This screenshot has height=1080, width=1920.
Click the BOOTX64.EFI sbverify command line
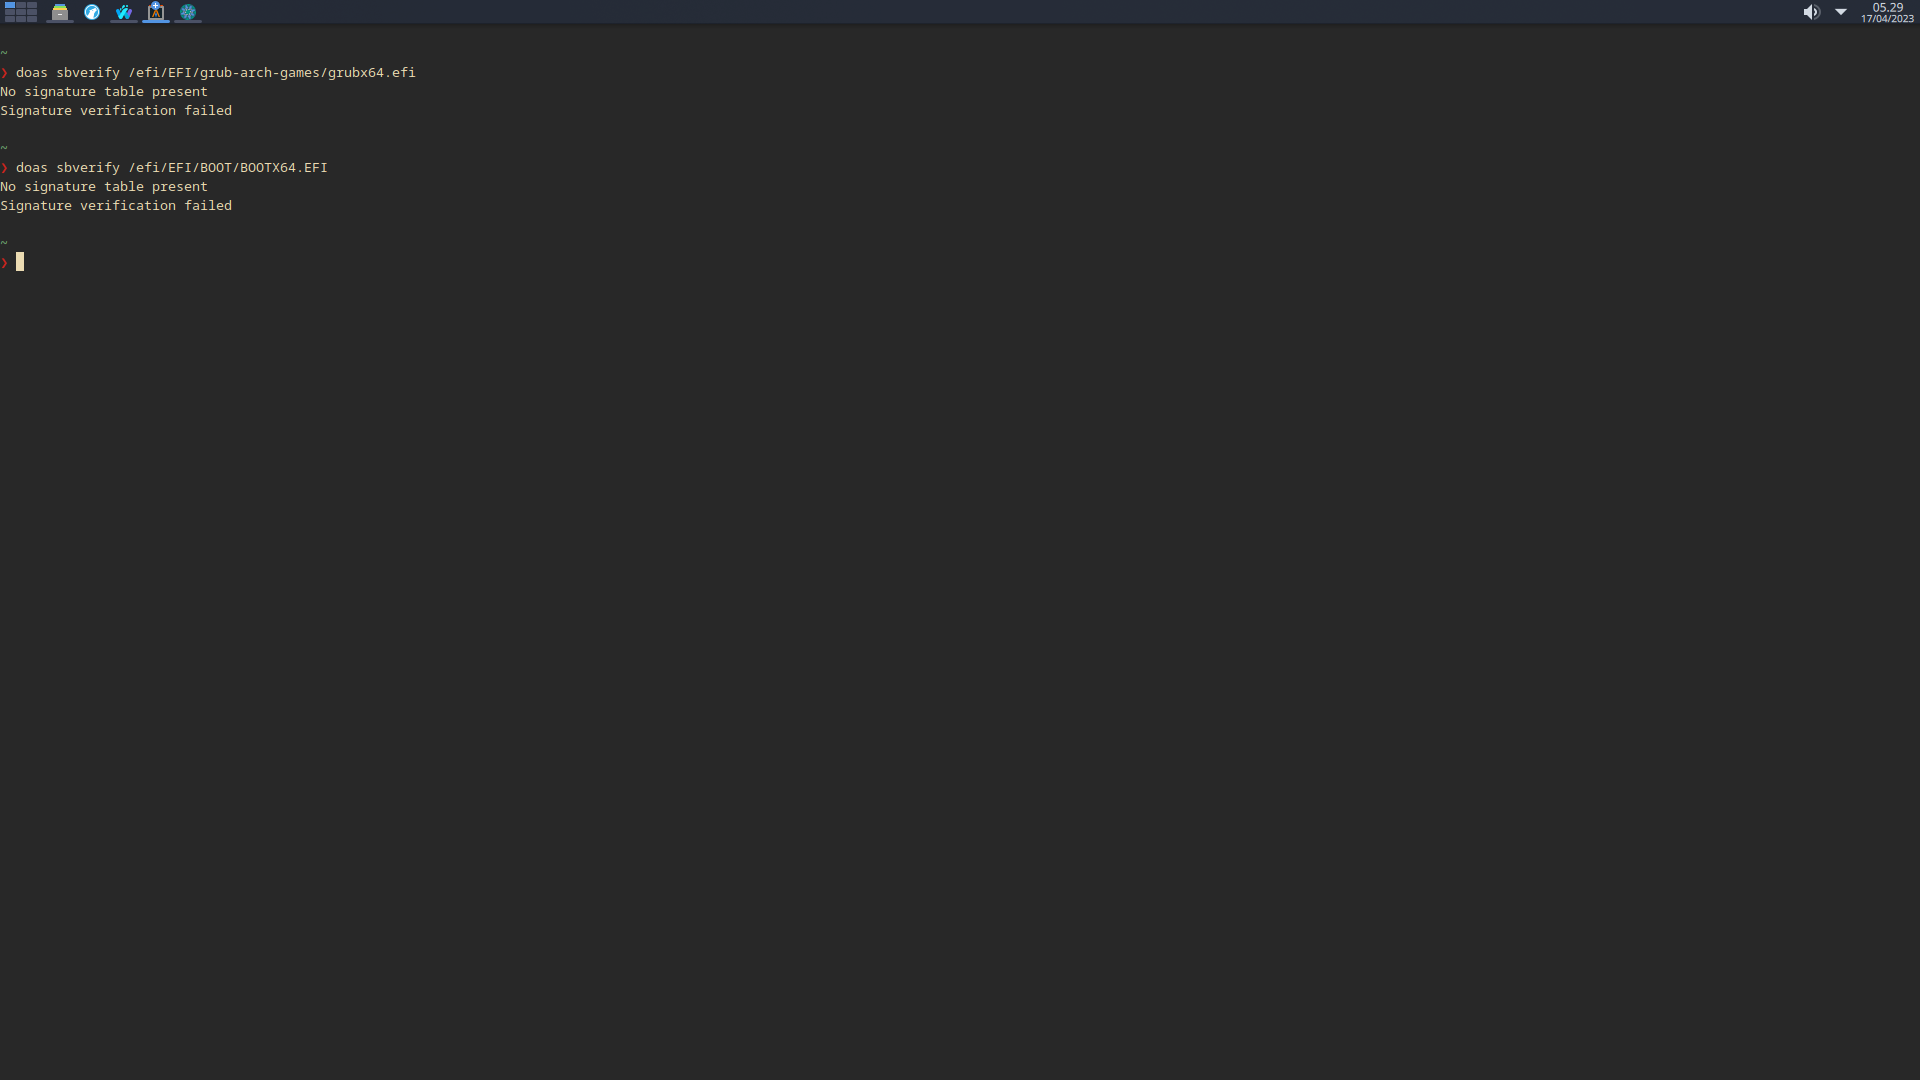pyautogui.click(x=171, y=167)
